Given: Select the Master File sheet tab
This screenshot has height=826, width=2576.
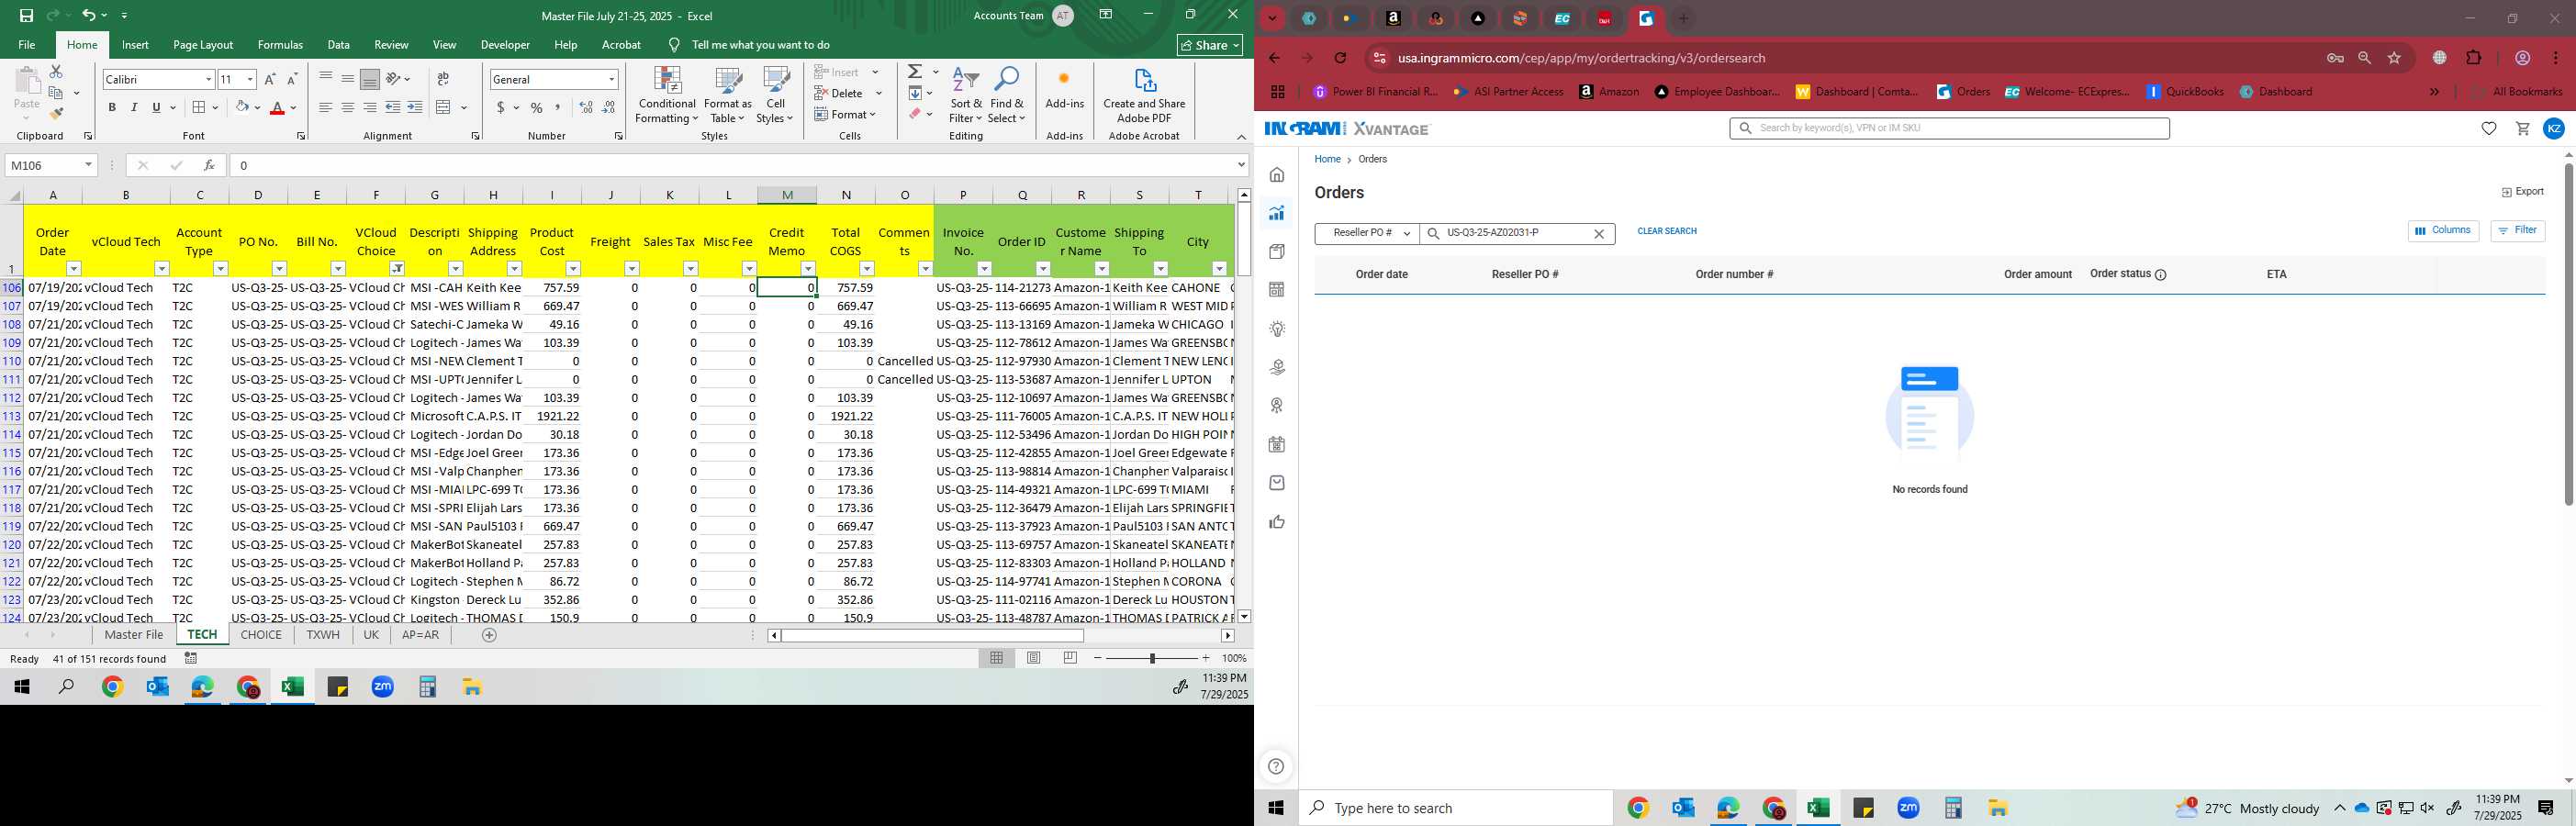Looking at the screenshot, I should [x=133, y=635].
